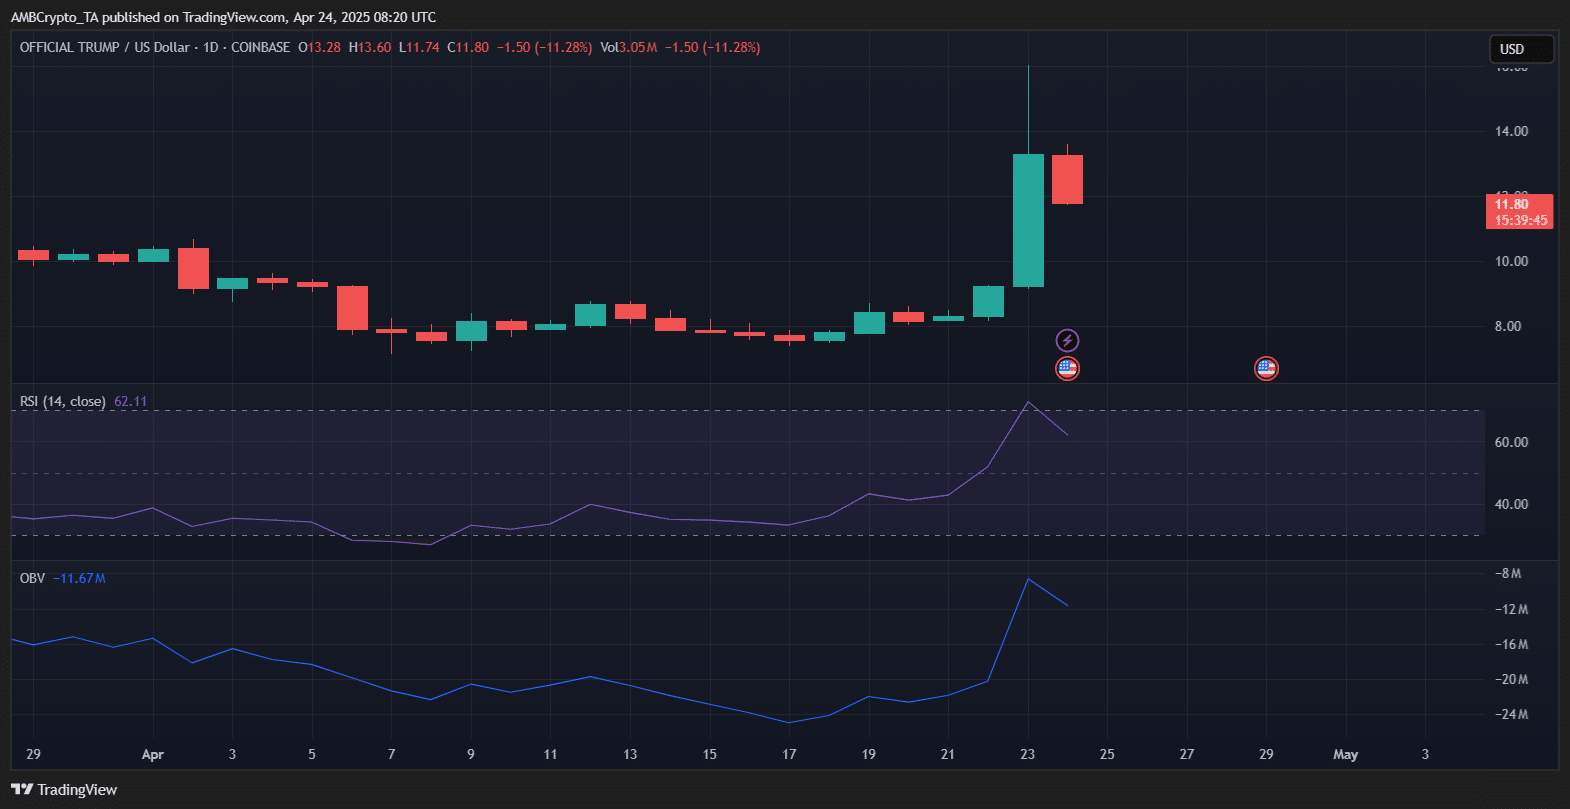Click the May label on time axis

[x=1346, y=754]
